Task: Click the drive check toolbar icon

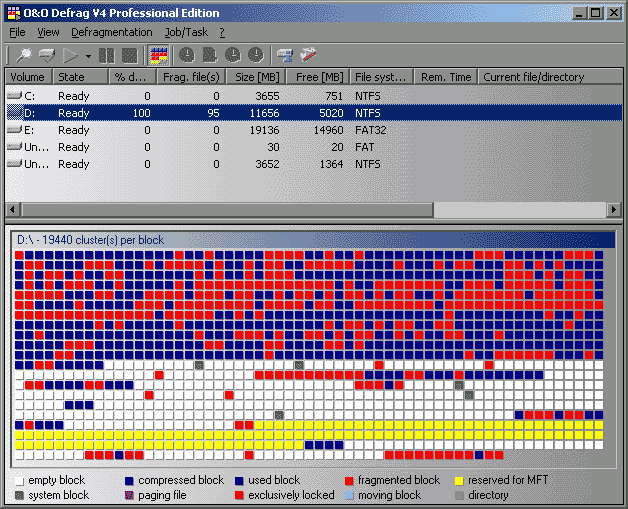Action: pyautogui.click(x=47, y=55)
